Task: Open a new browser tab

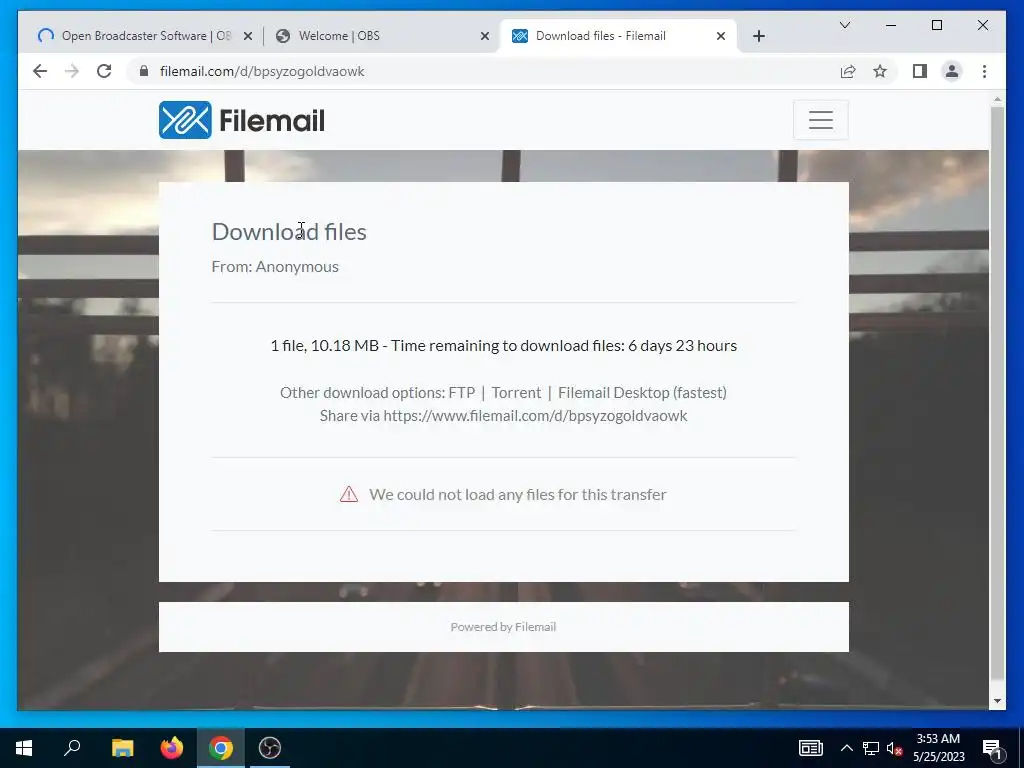Action: point(758,36)
